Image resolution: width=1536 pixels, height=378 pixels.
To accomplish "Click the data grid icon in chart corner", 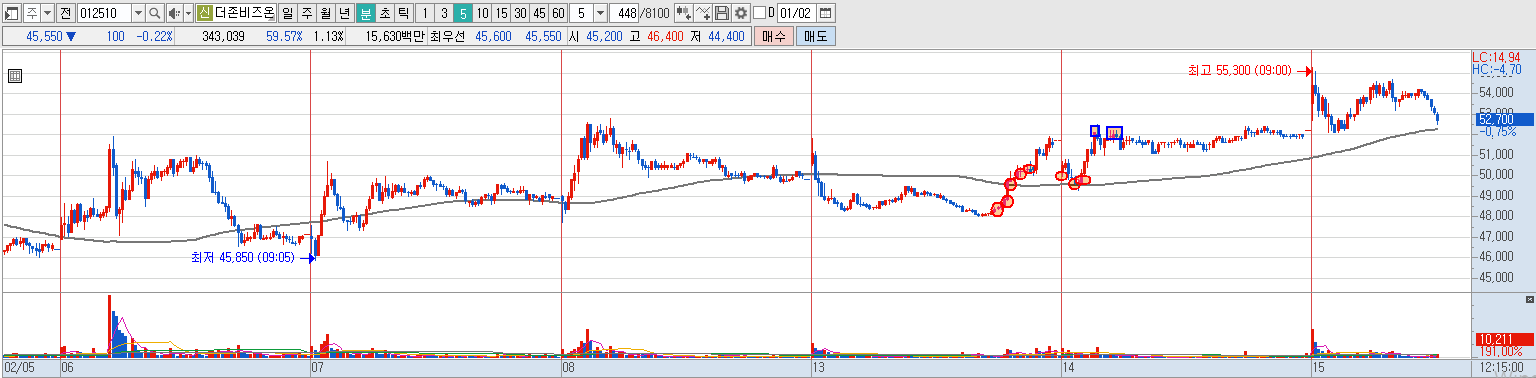I will [x=14, y=76].
